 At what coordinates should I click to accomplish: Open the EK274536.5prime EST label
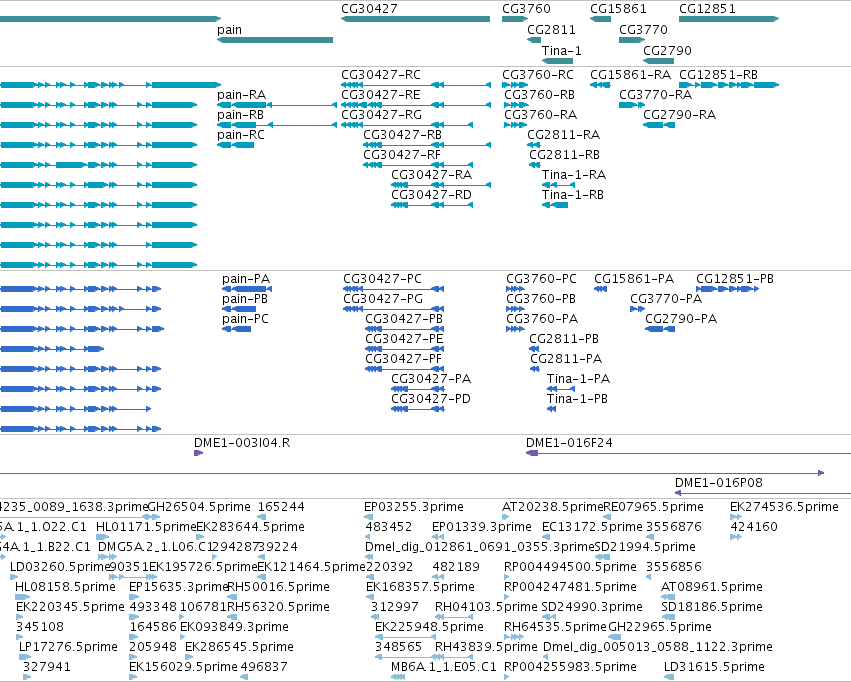pos(784,507)
